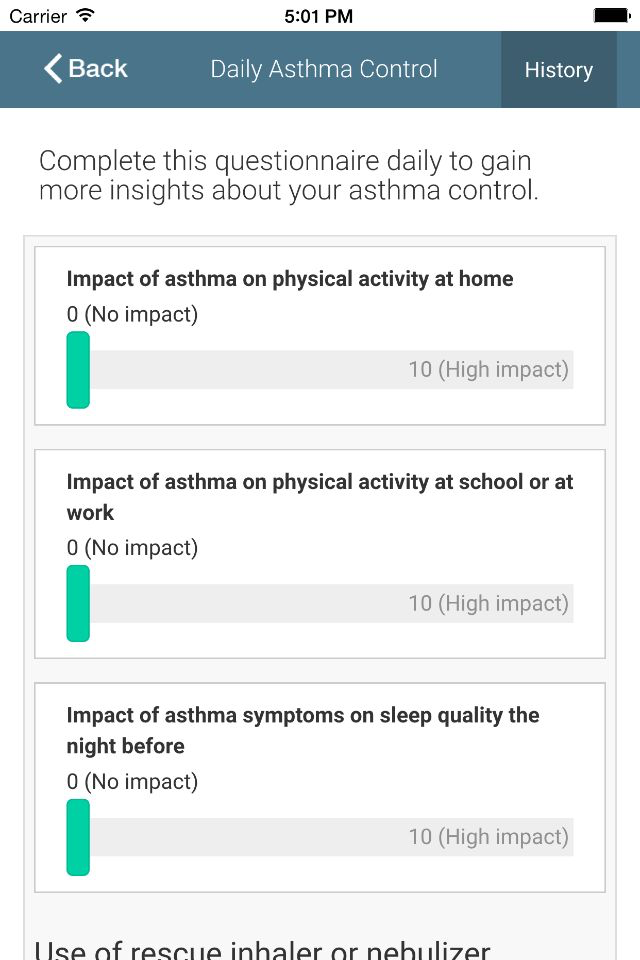Viewport: 640px width, 960px height.
Task: Tap the Back chevron arrow icon
Action: point(53,68)
